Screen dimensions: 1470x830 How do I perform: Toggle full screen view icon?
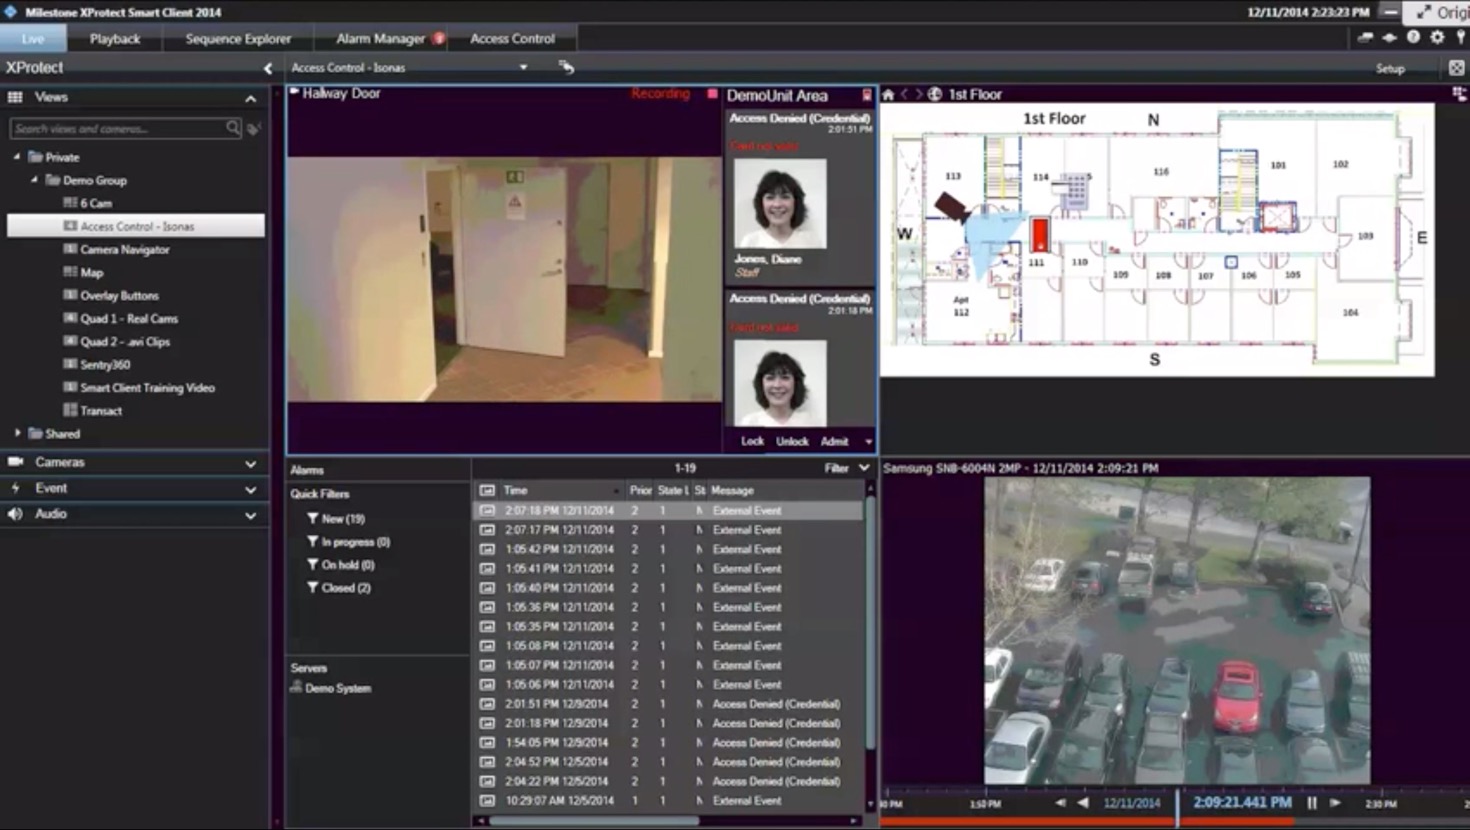tap(1456, 68)
